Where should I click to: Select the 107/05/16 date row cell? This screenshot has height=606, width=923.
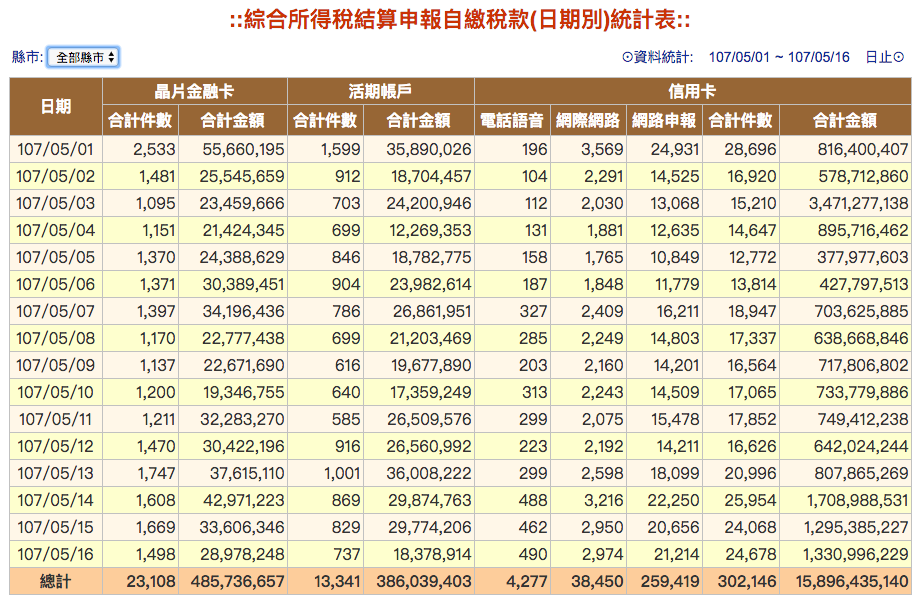55,554
